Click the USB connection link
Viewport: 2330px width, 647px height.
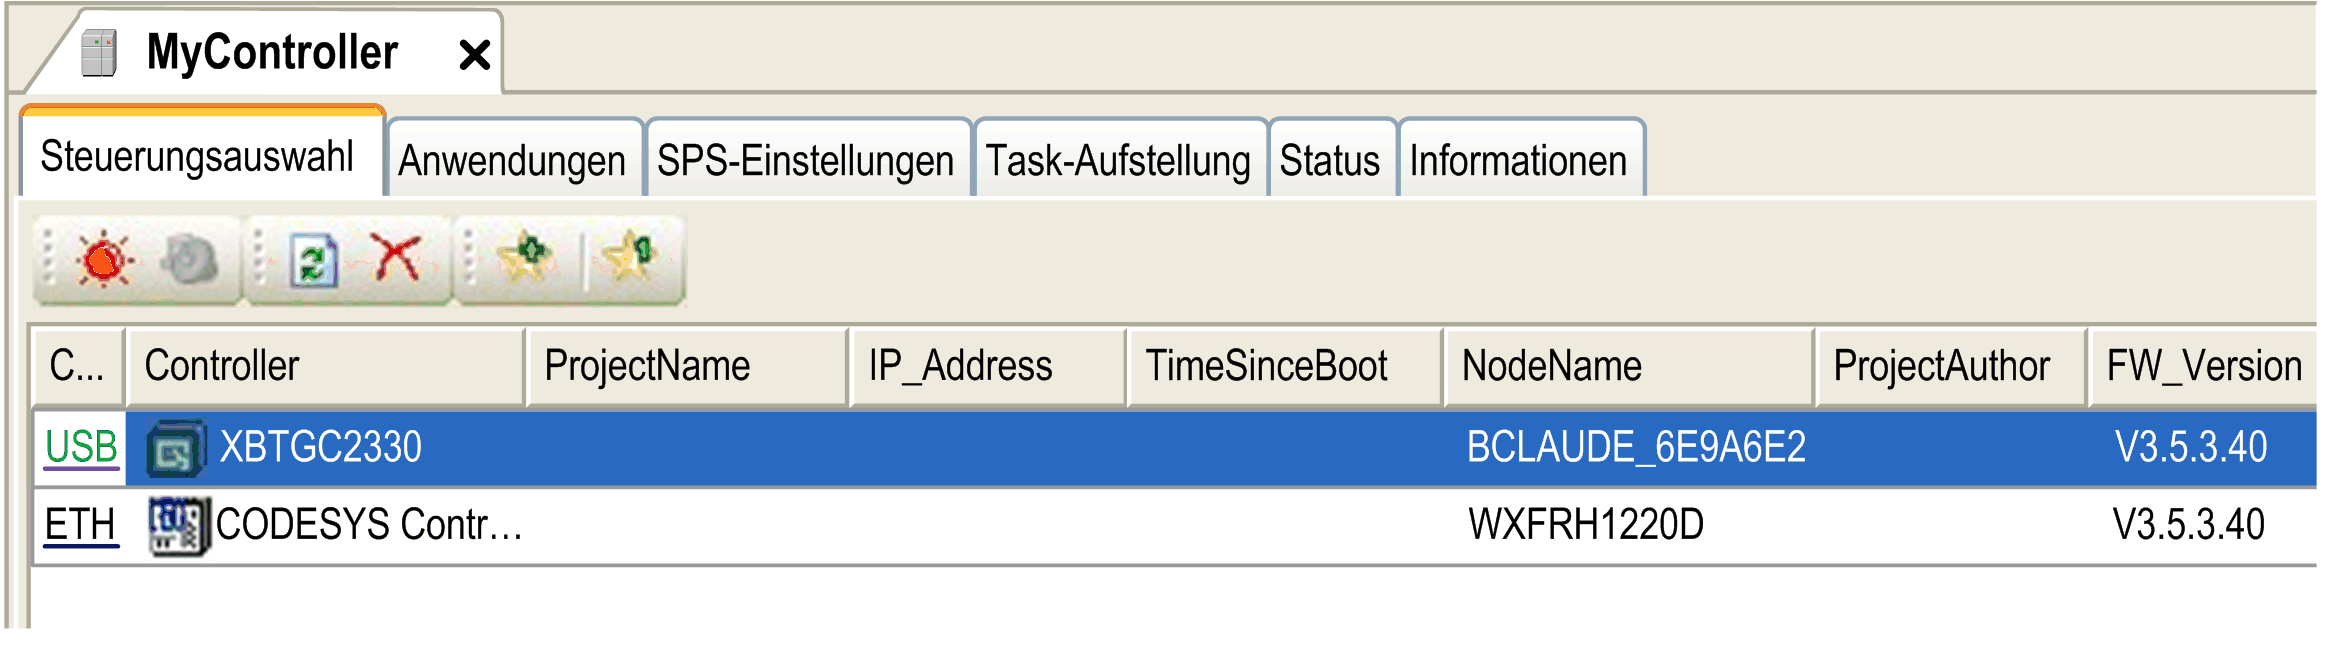click(82, 447)
